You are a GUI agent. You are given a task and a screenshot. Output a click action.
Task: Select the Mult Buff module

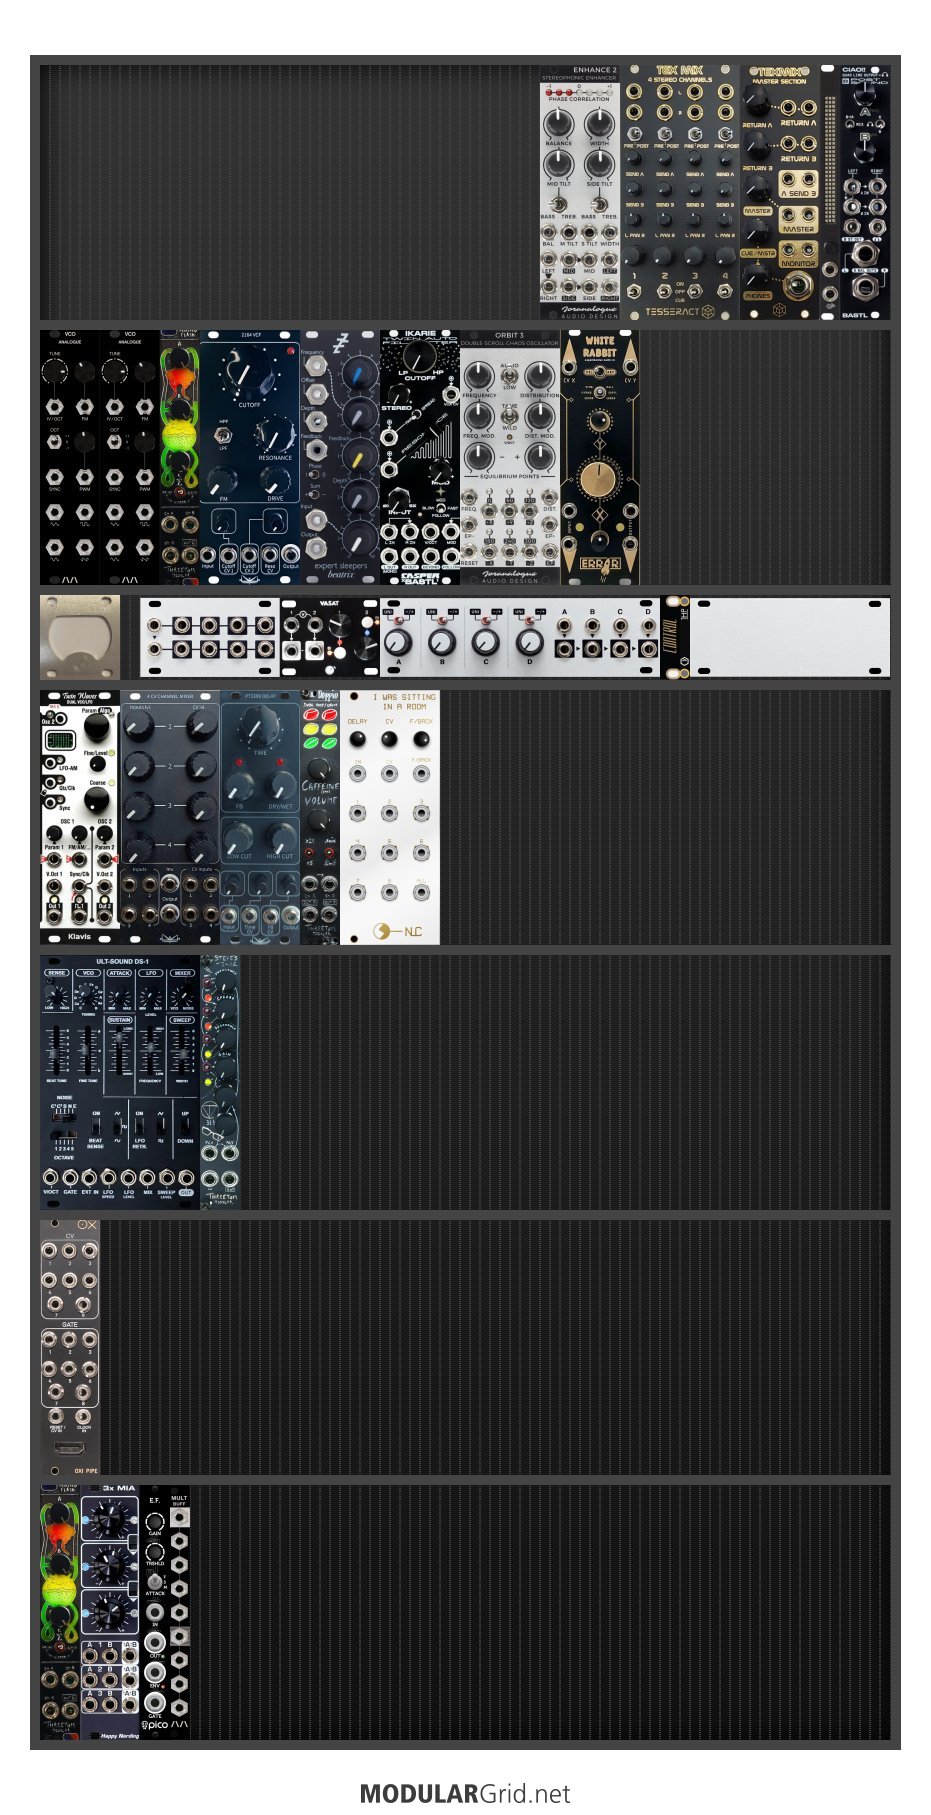(180, 1612)
